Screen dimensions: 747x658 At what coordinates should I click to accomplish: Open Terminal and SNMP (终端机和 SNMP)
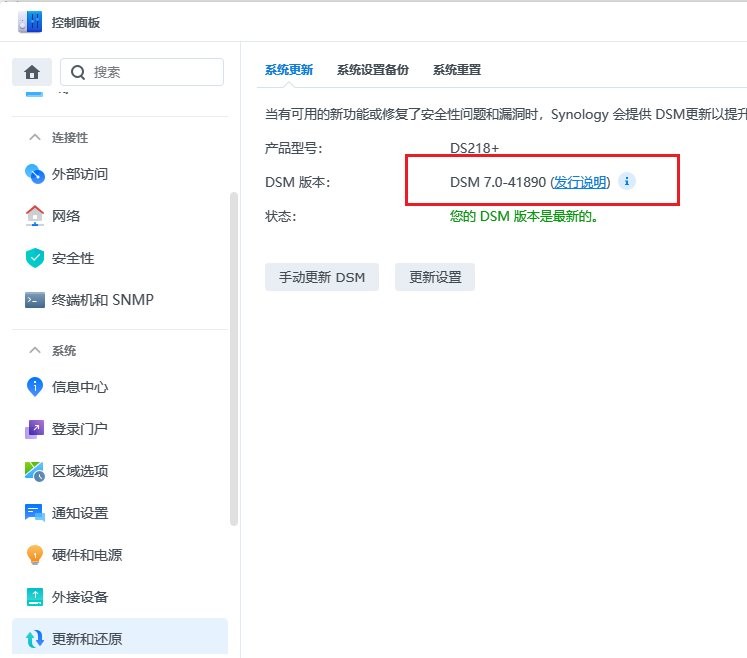[102, 300]
